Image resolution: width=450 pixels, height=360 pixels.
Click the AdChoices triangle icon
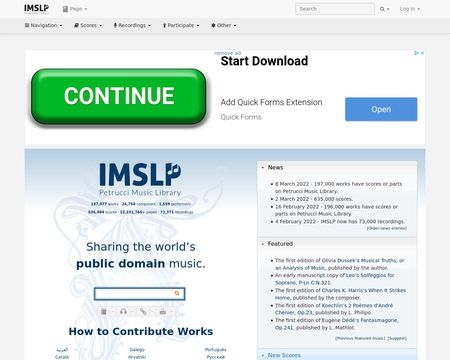click(x=416, y=53)
